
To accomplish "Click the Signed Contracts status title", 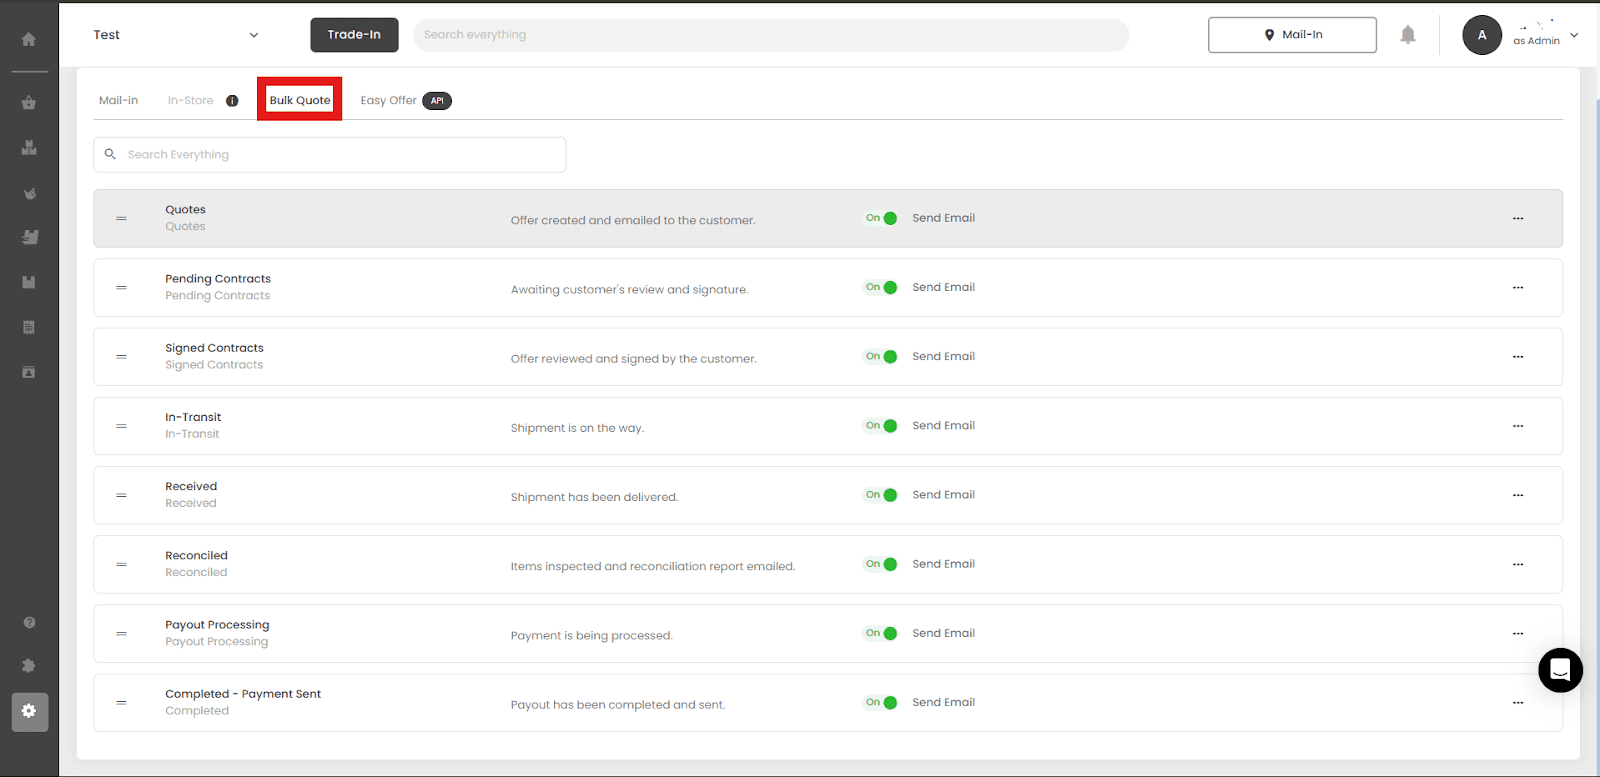I will click(215, 348).
